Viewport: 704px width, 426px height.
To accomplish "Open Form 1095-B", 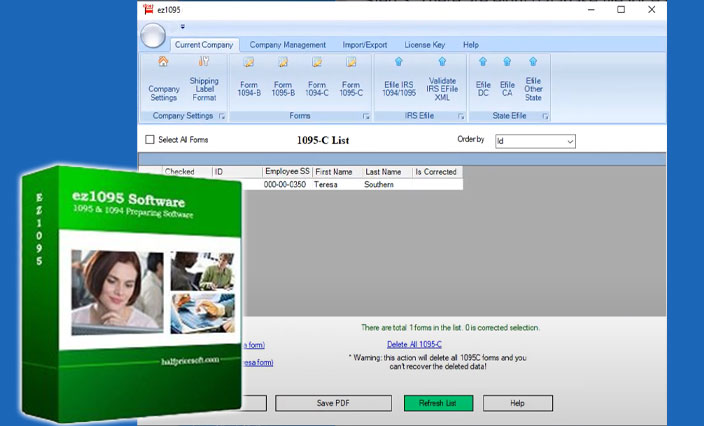I will [x=283, y=77].
